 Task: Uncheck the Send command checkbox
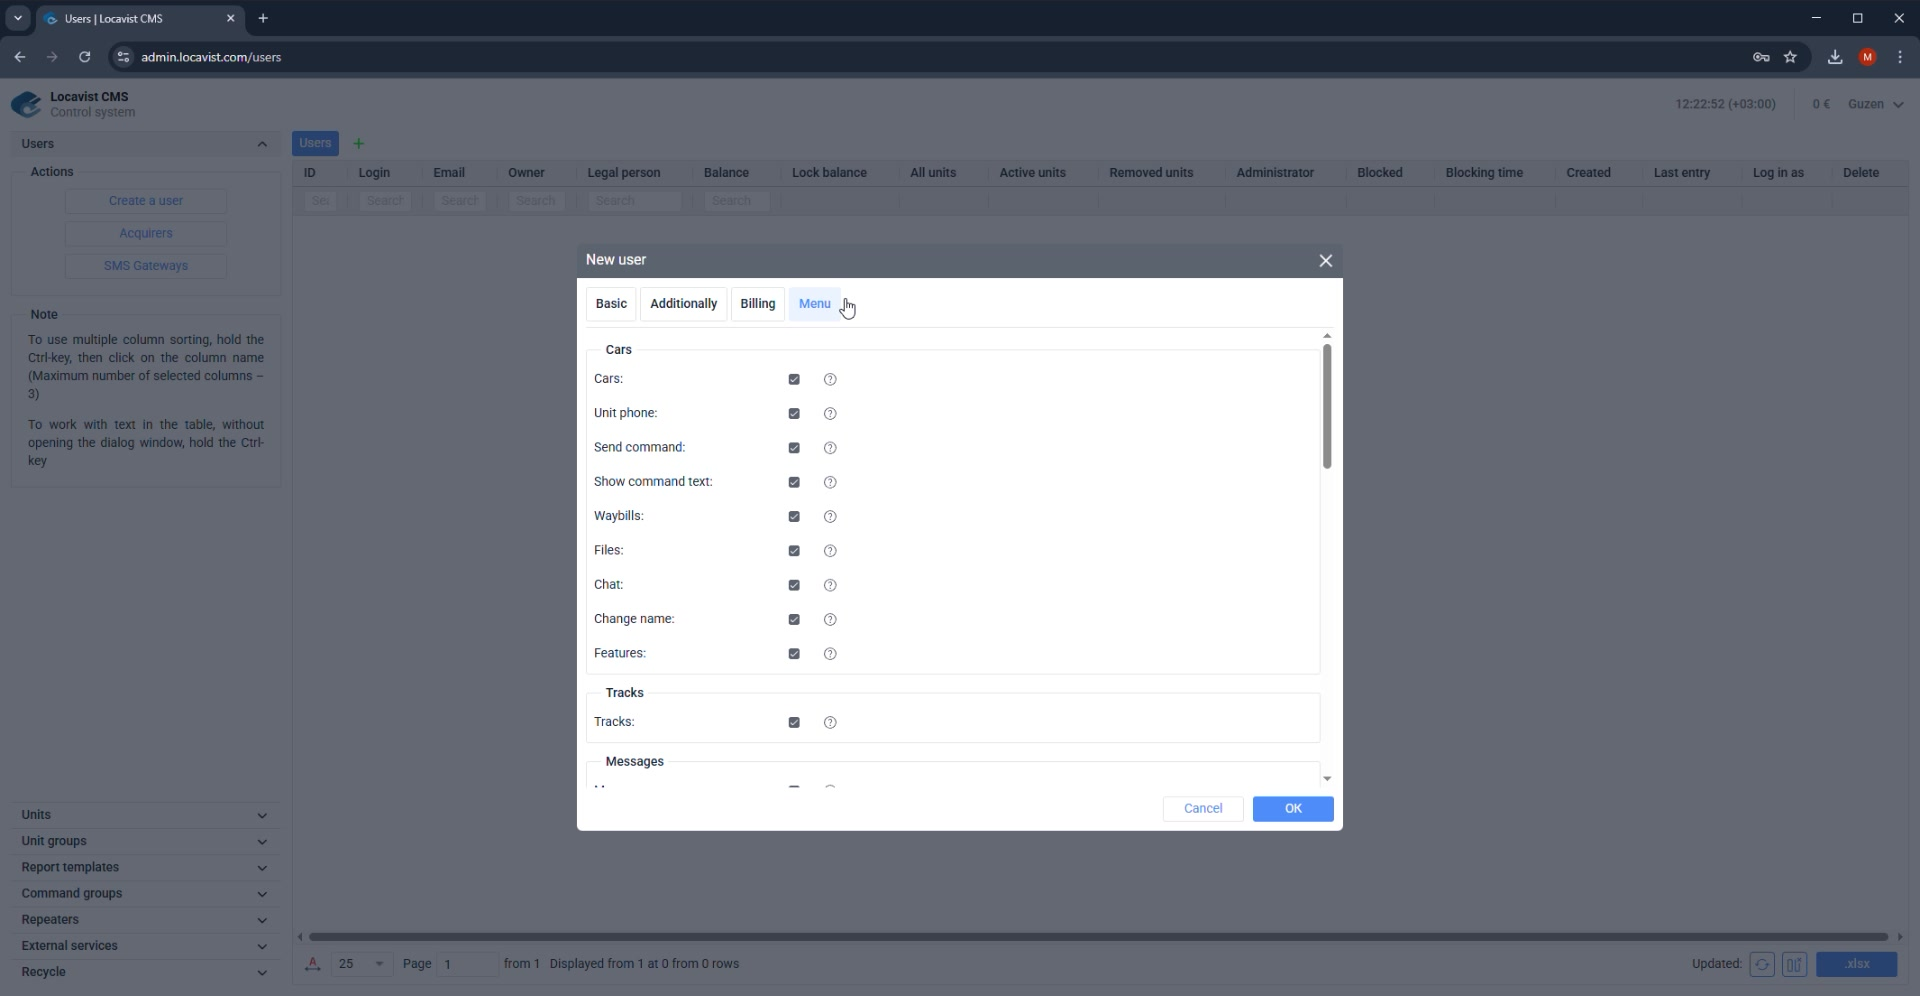(794, 448)
